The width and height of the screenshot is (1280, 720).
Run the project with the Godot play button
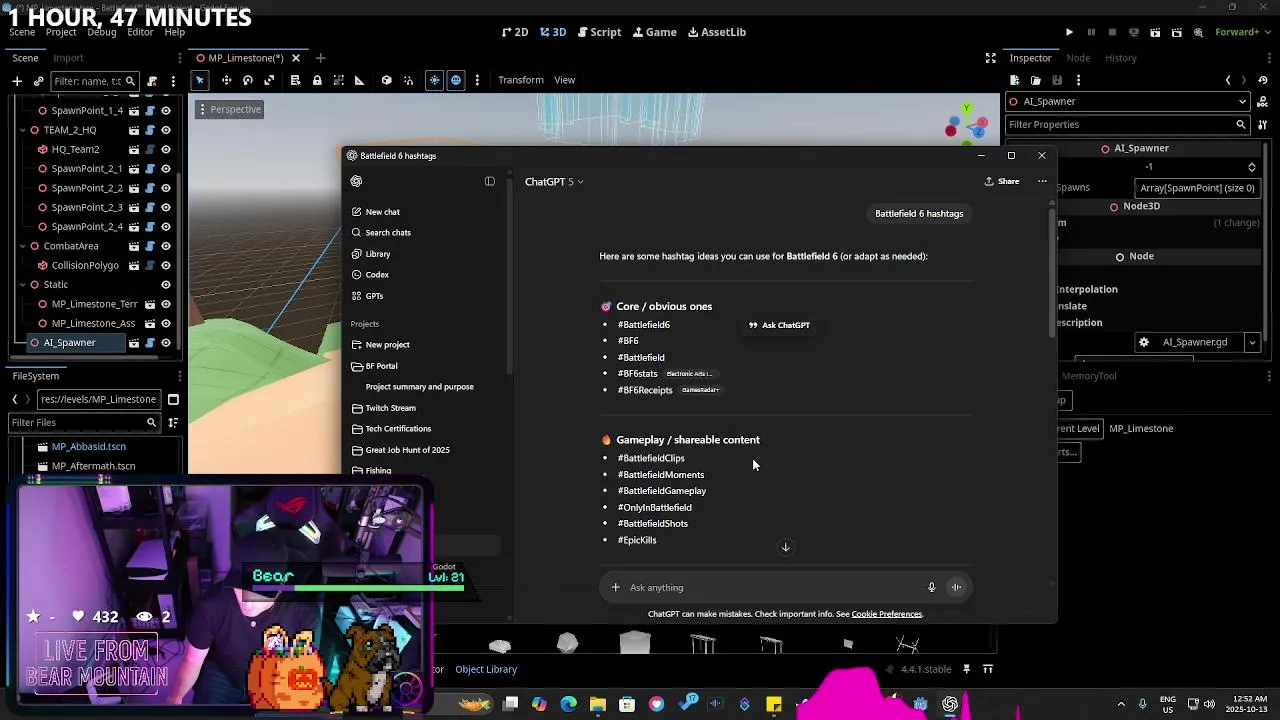click(x=1069, y=32)
